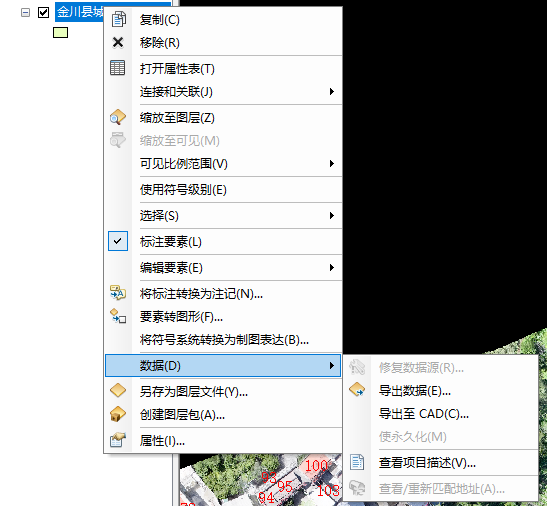
Task: Click the copy icon beside 复制(C)
Action: click(x=118, y=19)
